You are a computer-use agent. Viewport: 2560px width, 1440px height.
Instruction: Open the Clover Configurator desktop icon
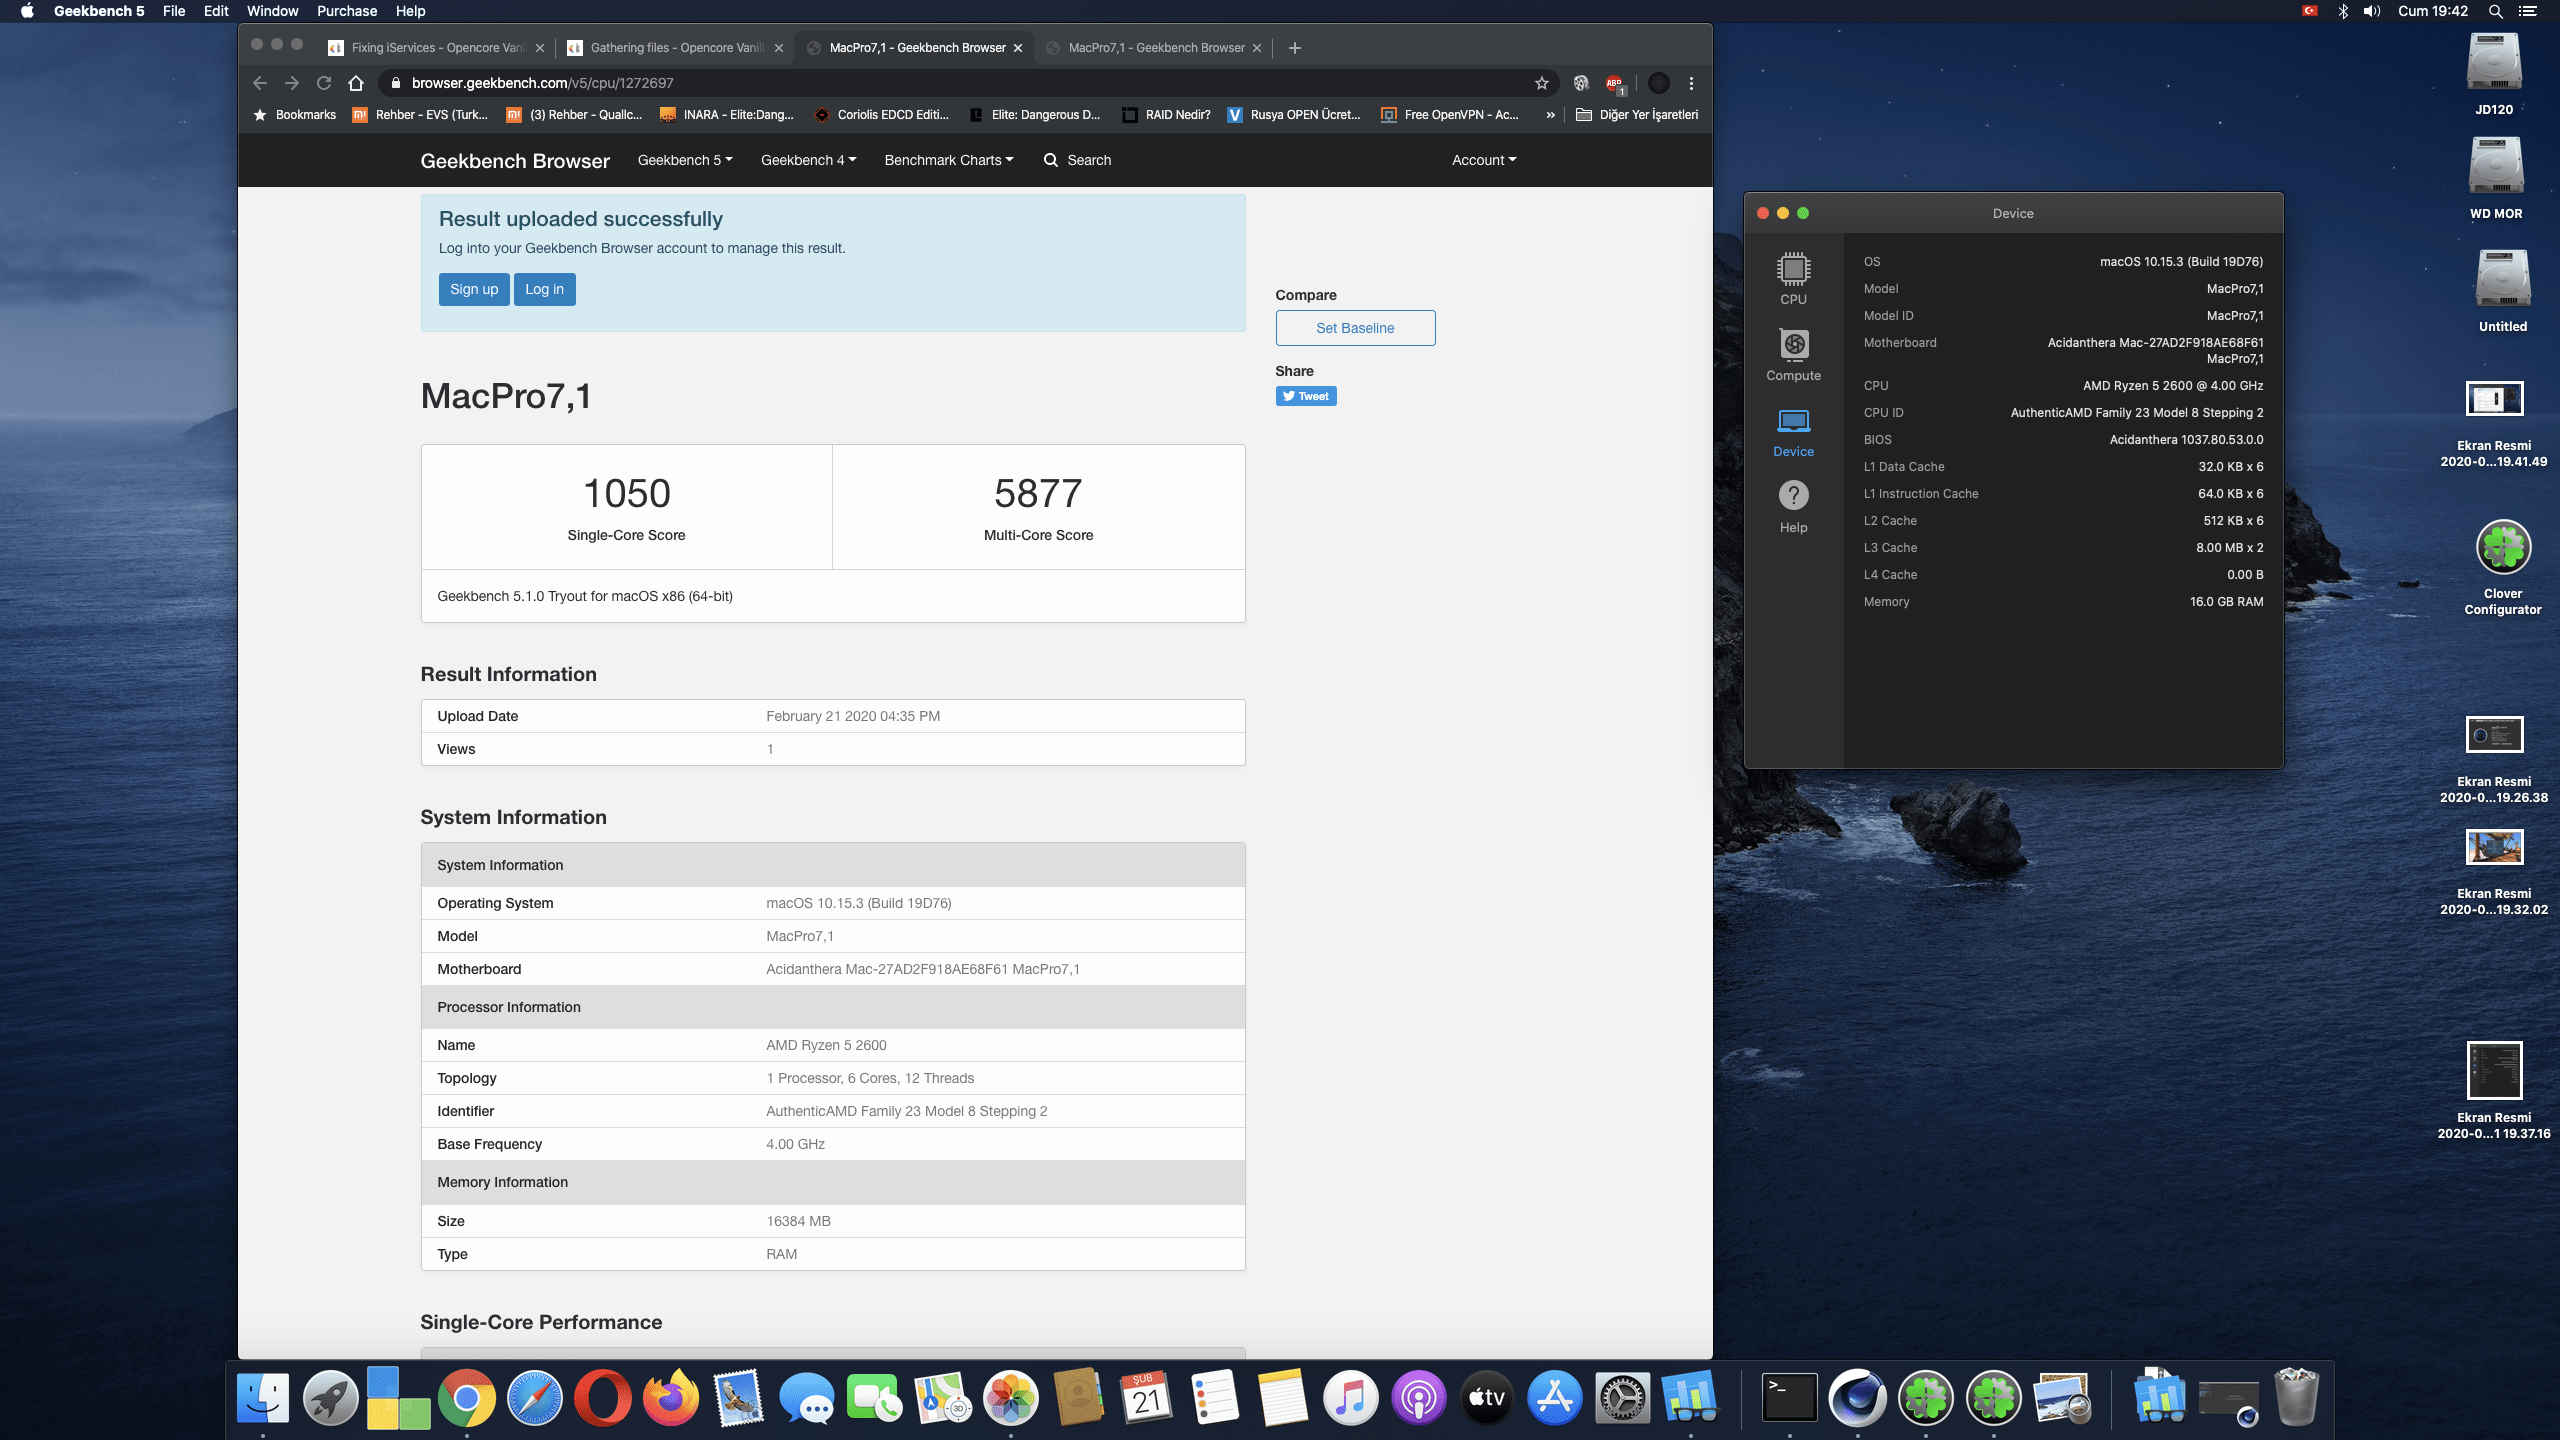coord(2502,548)
